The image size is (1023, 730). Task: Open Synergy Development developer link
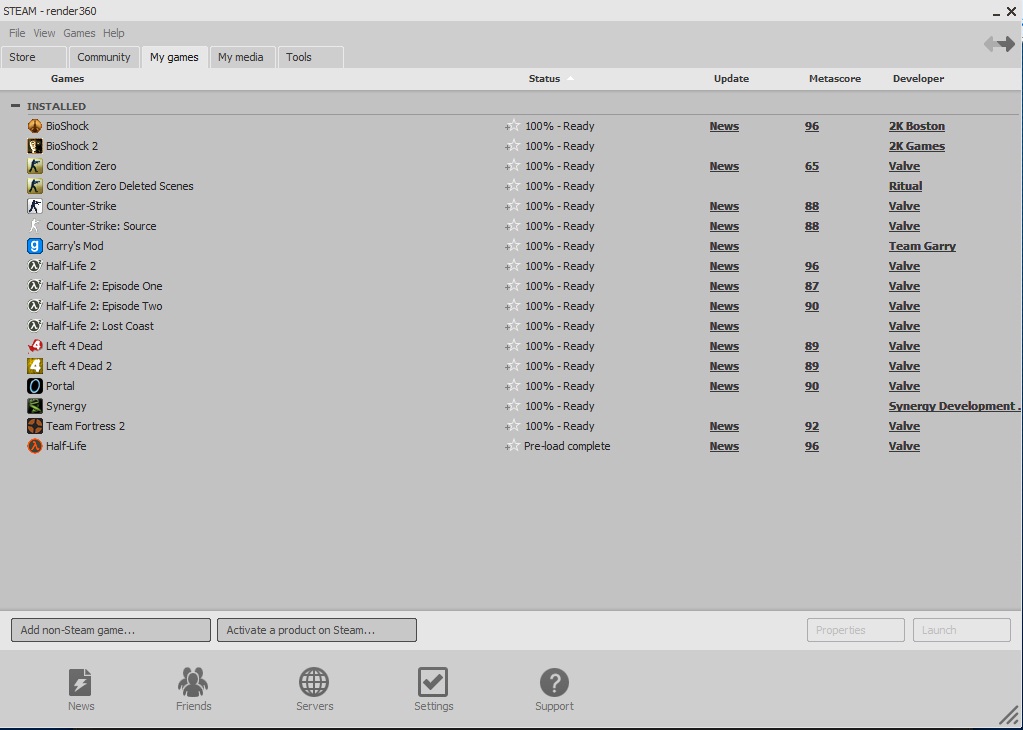(954, 406)
